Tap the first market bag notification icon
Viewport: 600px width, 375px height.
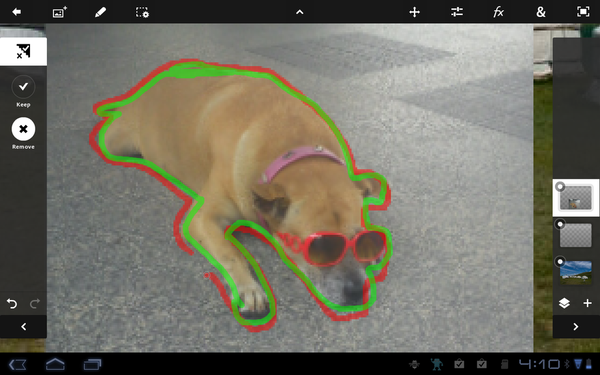[459, 364]
